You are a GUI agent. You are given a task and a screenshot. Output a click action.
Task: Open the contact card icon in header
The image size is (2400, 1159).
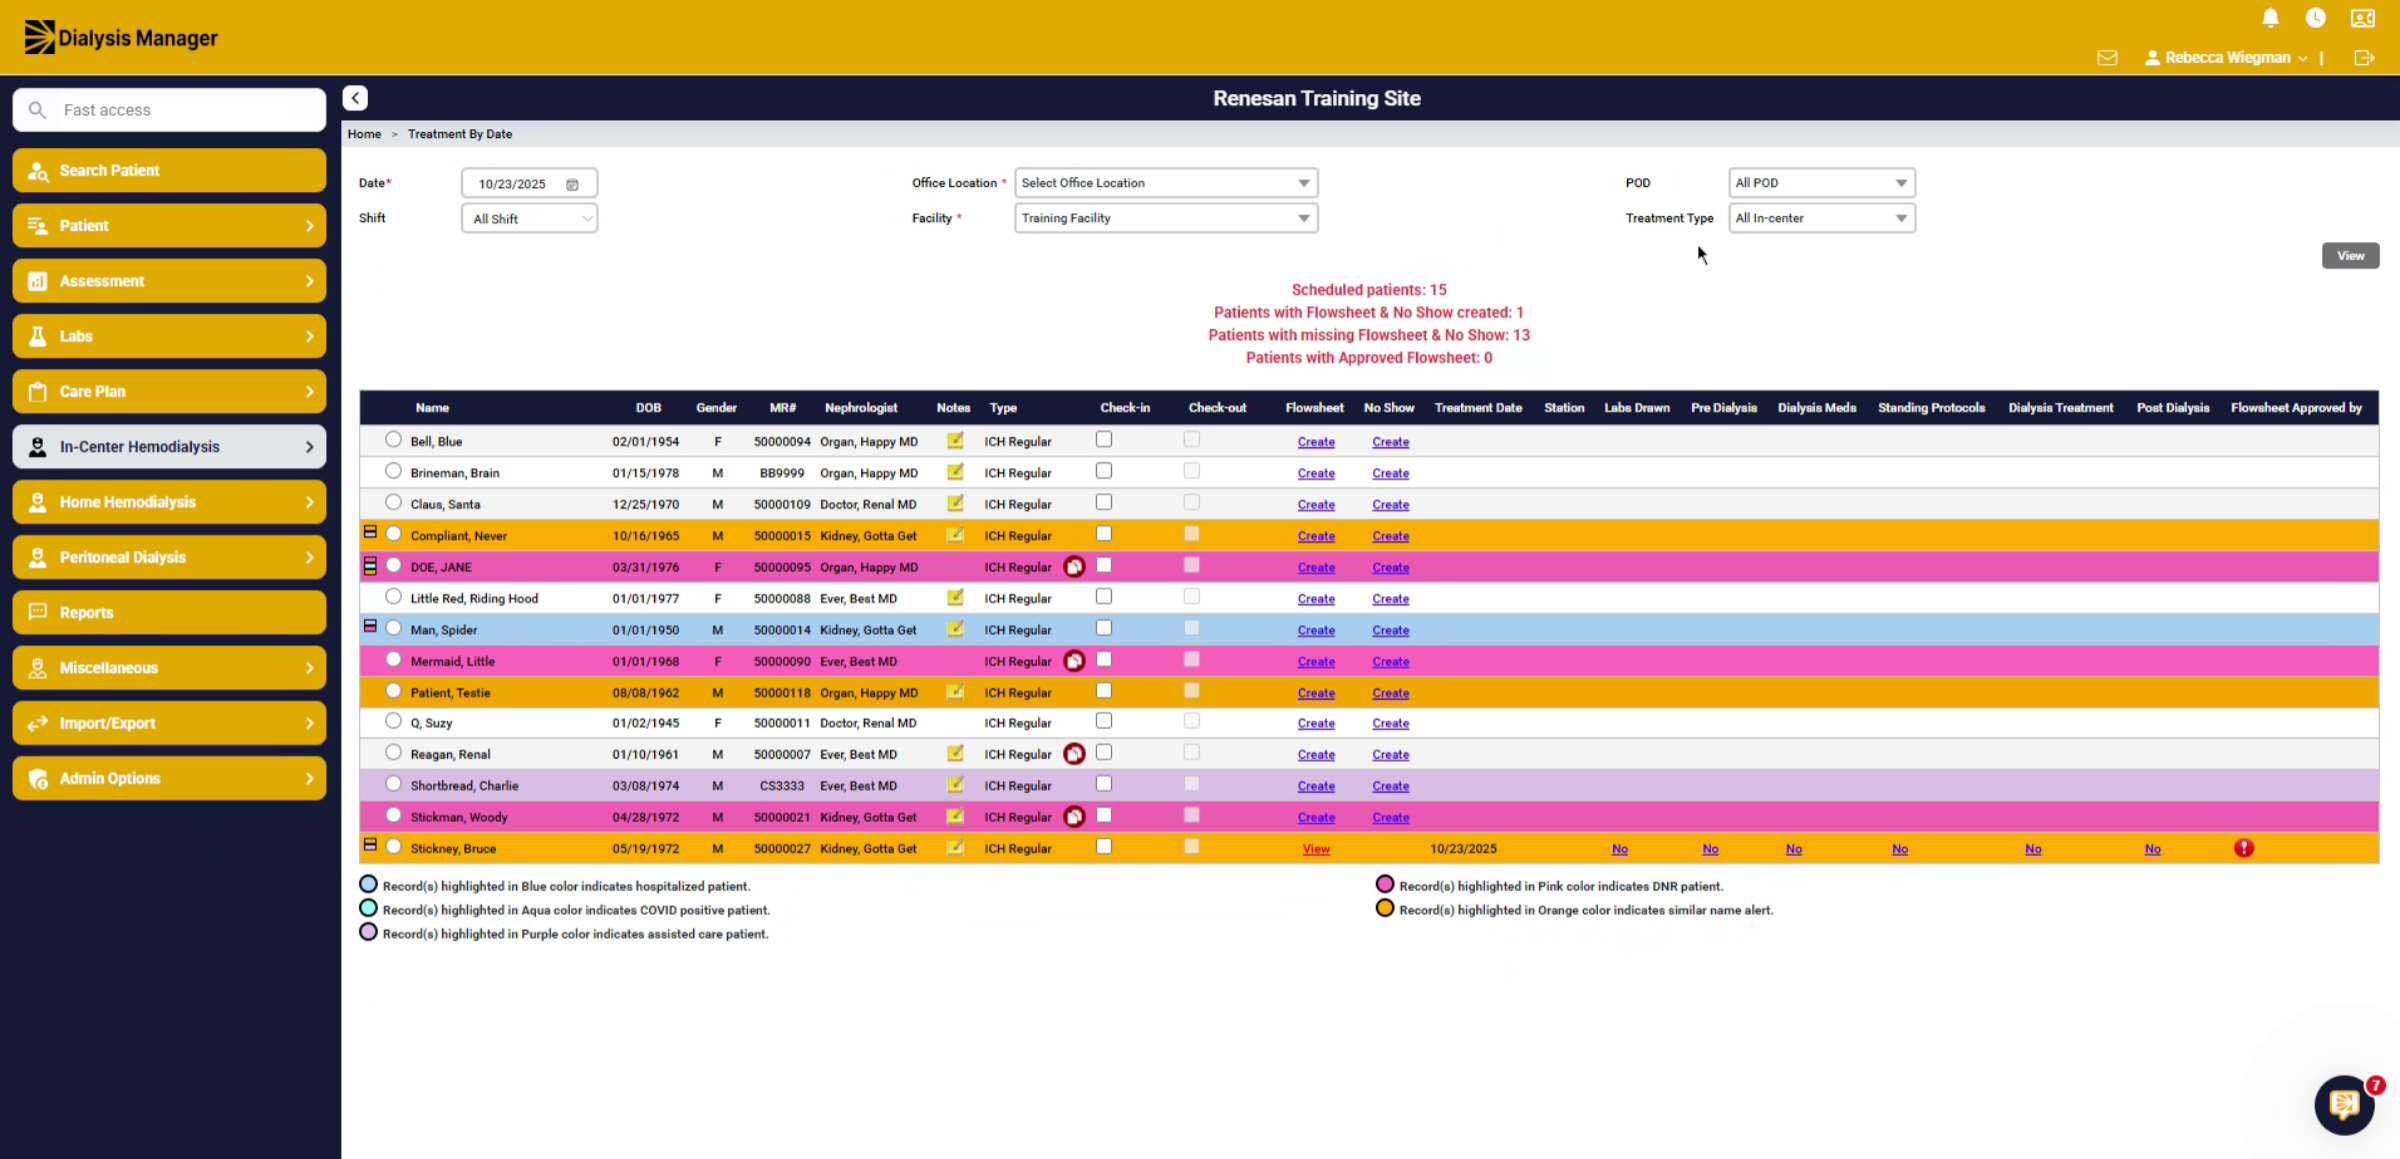[x=2362, y=18]
